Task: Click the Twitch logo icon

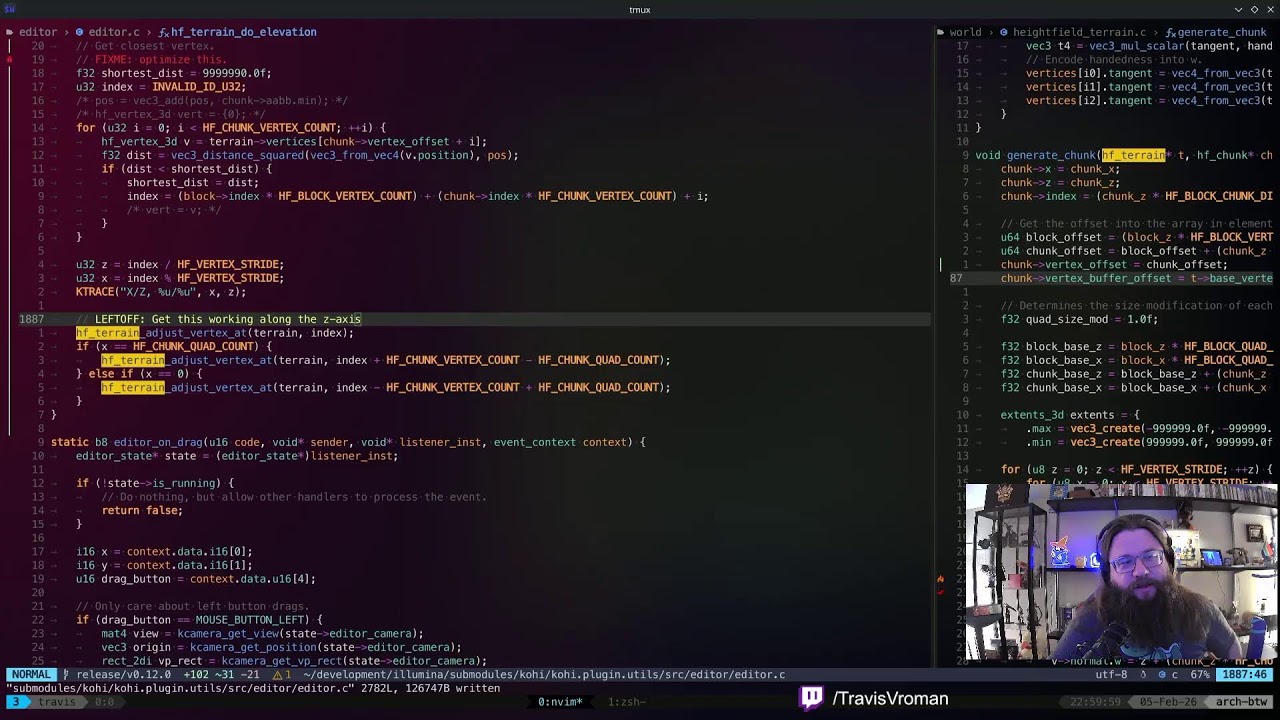Action: click(x=812, y=698)
